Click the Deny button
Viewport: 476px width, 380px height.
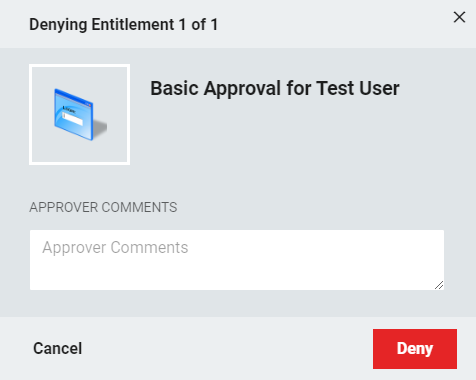click(x=415, y=349)
